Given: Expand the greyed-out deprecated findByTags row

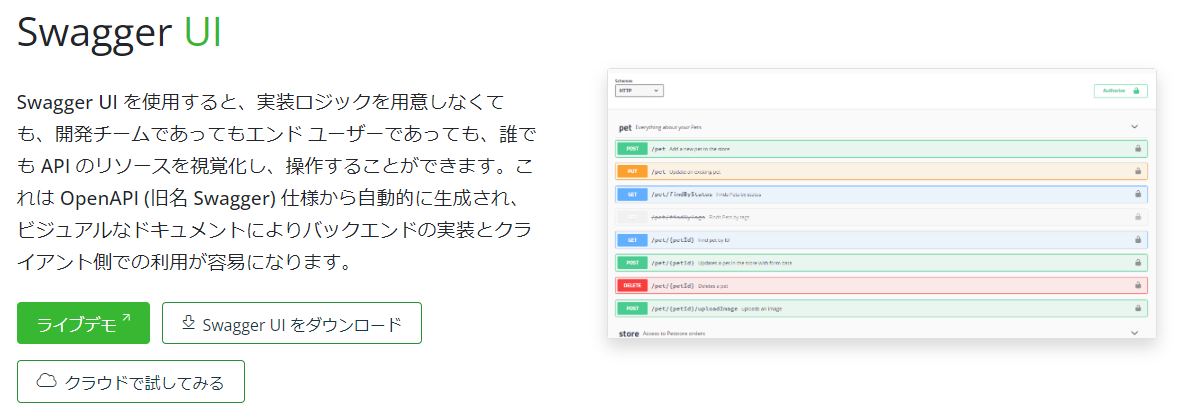Looking at the screenshot, I should [x=881, y=217].
